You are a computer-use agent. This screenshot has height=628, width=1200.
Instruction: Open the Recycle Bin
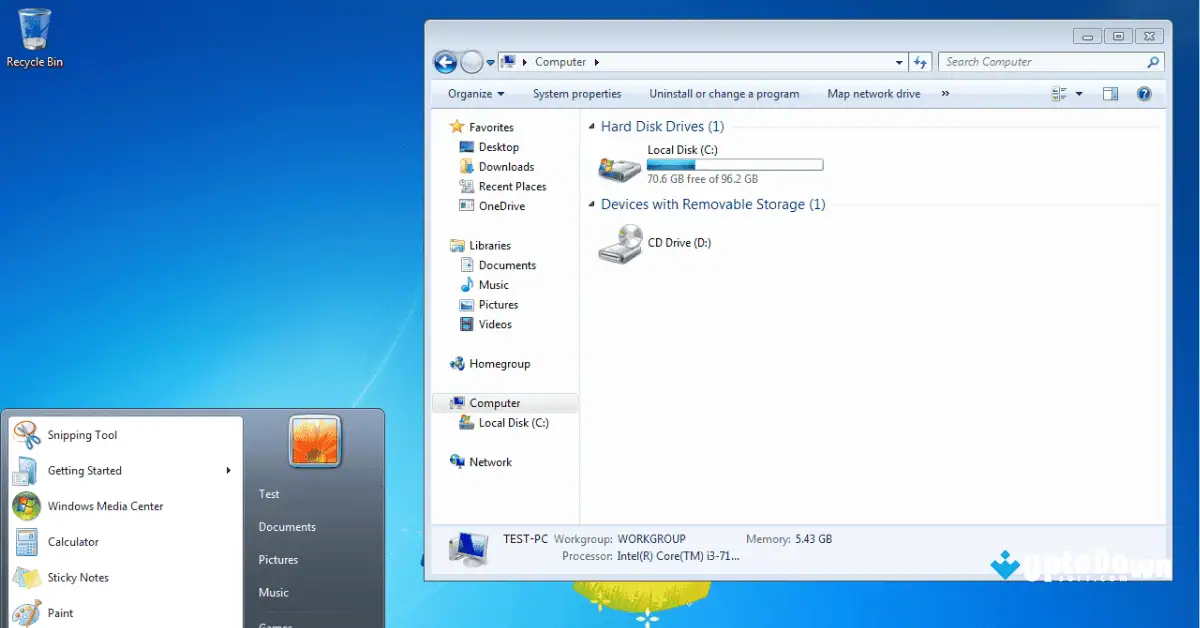33,30
